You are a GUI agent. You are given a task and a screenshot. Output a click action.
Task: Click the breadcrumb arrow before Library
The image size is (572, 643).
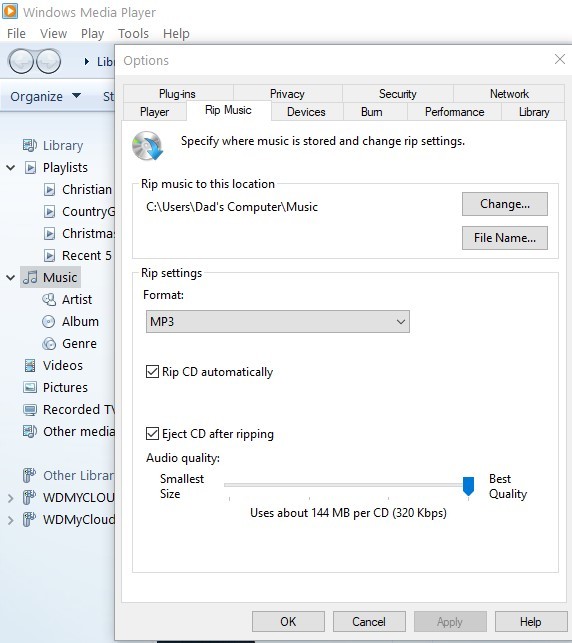tap(87, 62)
